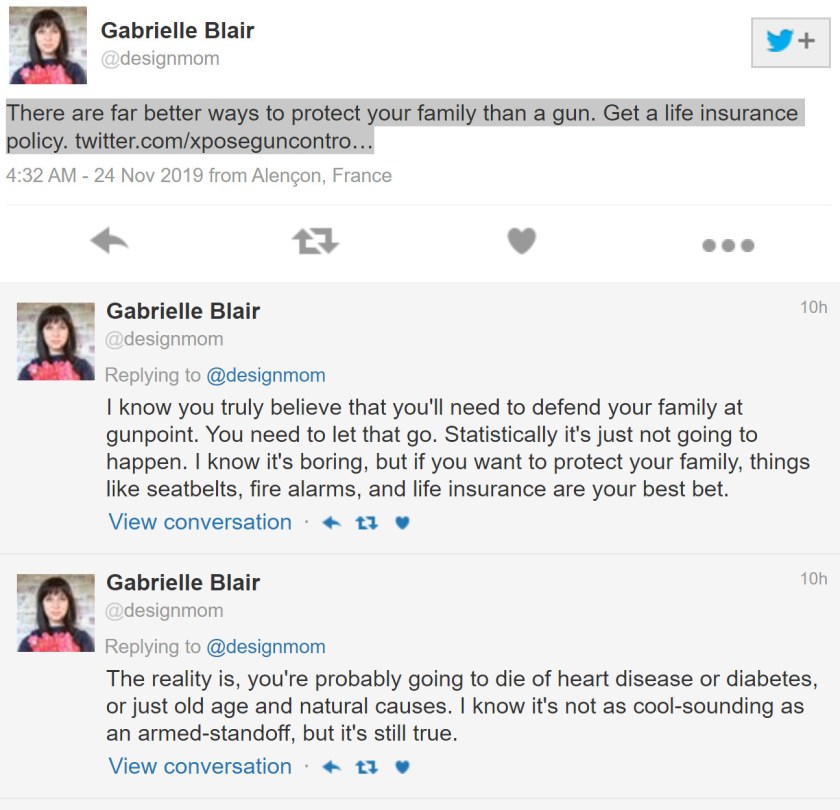Viewport: 840px width, 810px height.
Task: Retweet the main life insurance tweet
Action: 315,241
